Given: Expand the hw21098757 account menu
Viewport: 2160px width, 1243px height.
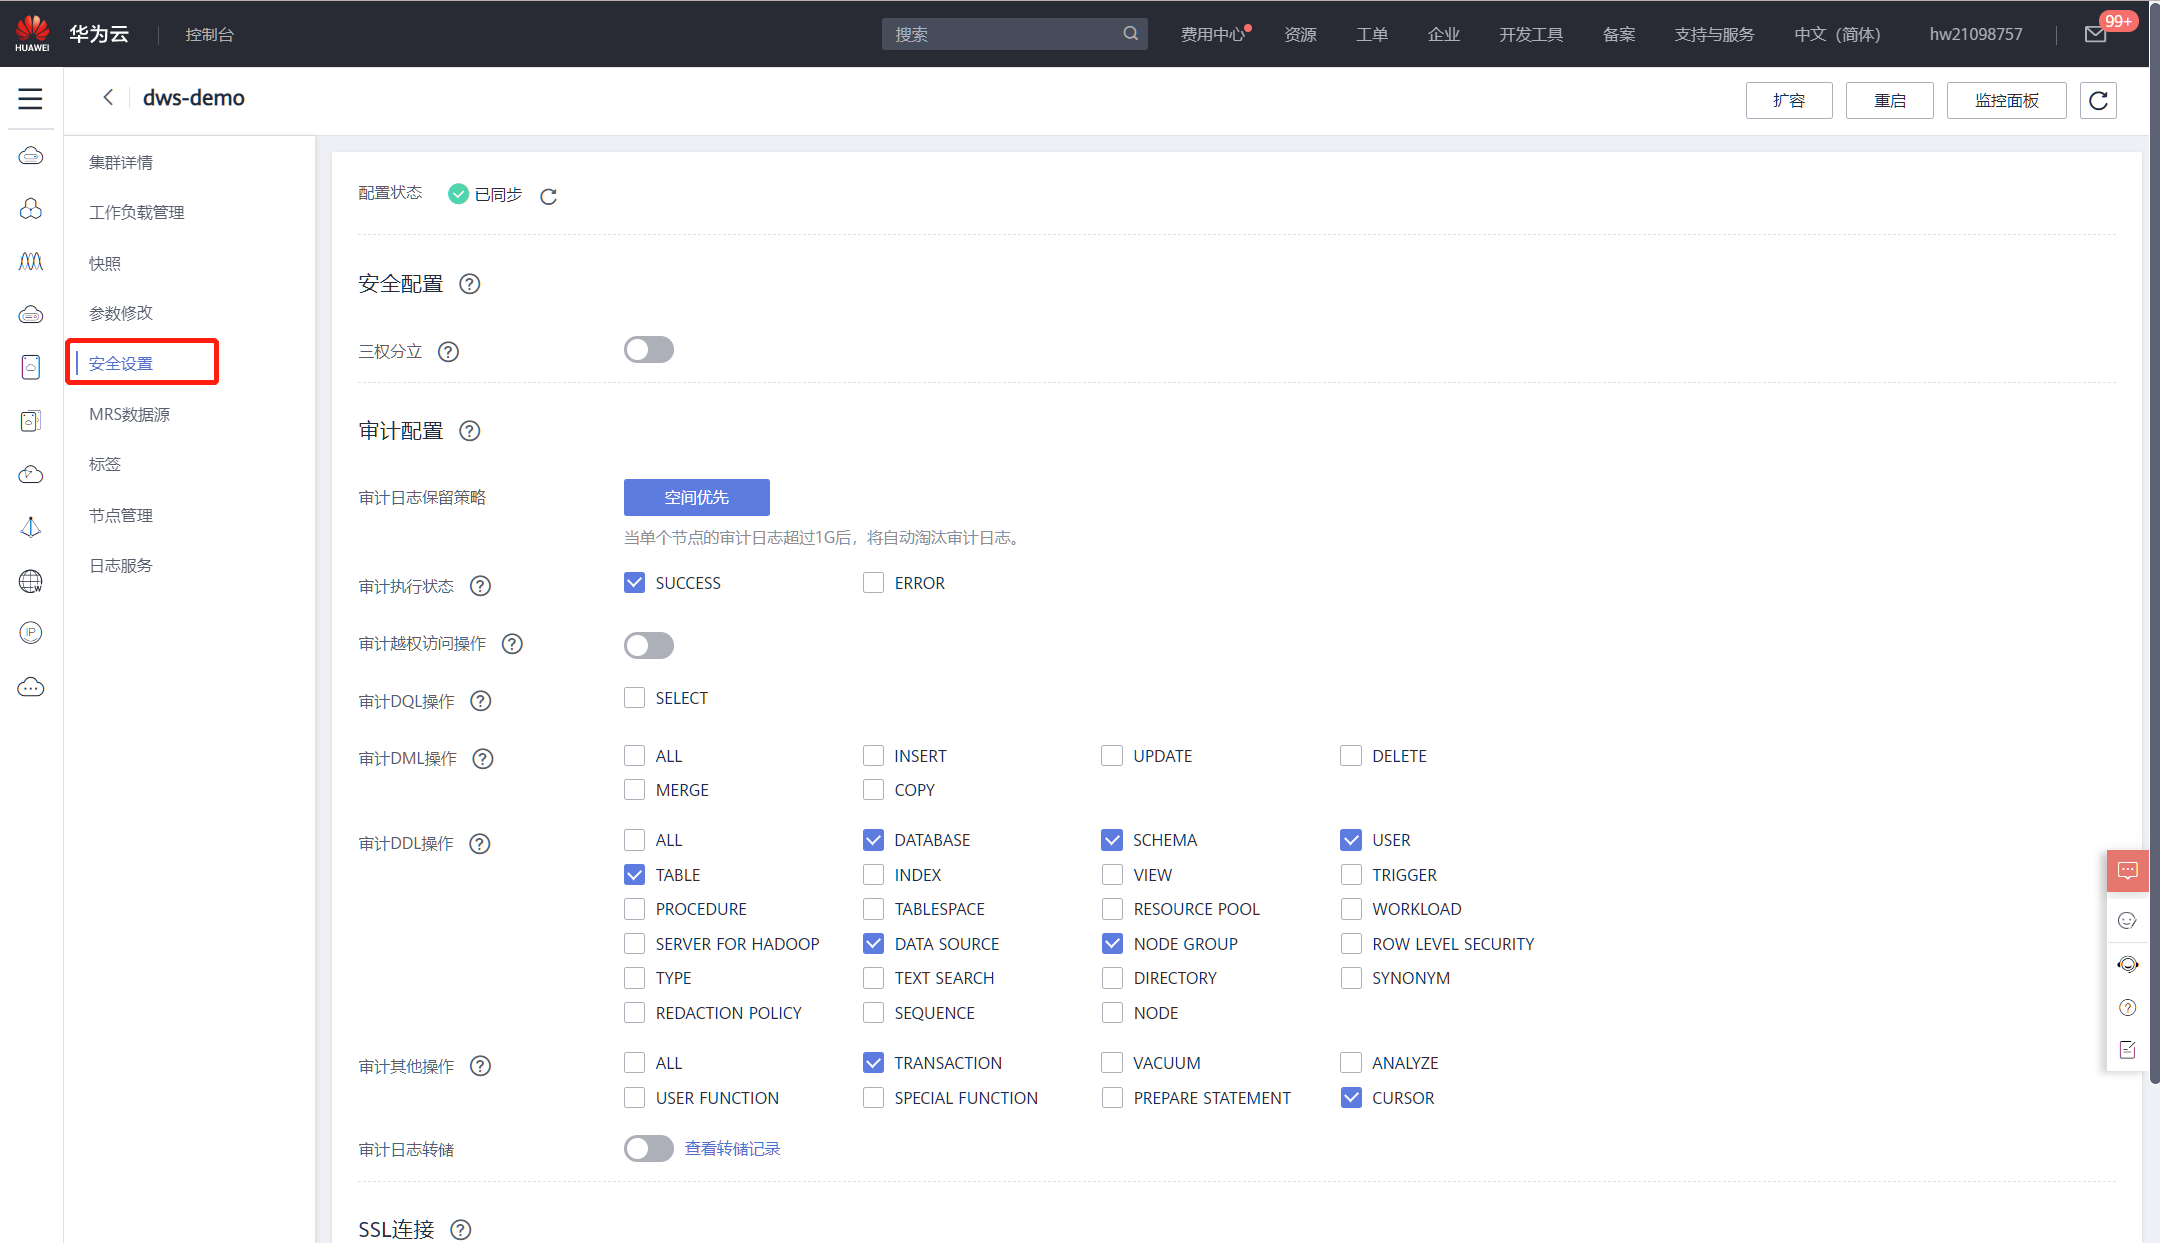Looking at the screenshot, I should click(1975, 34).
